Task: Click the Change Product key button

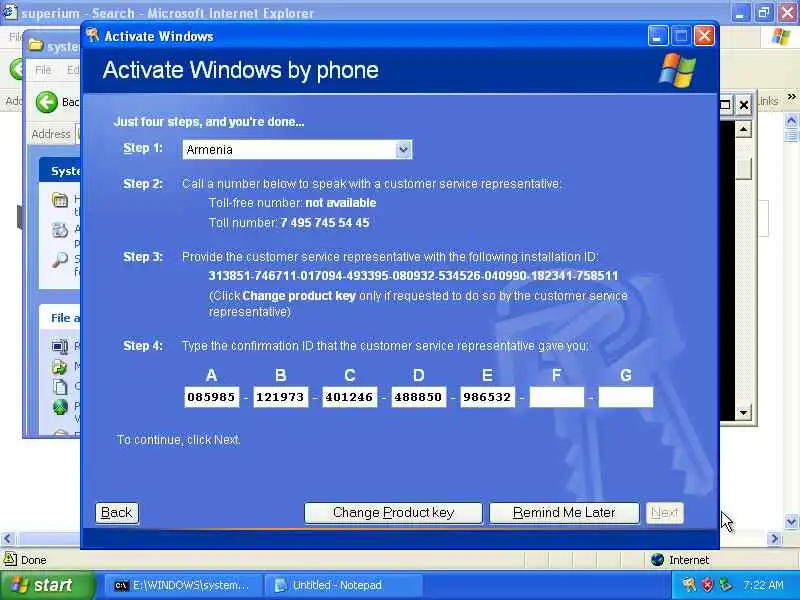Action: point(393,513)
